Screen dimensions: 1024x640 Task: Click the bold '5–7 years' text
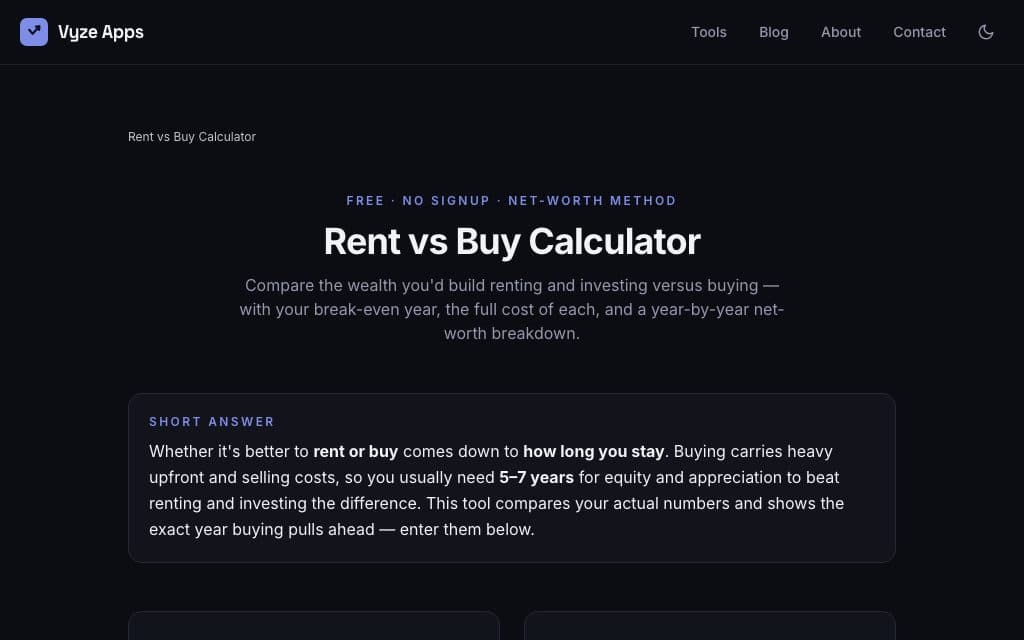[x=536, y=477]
